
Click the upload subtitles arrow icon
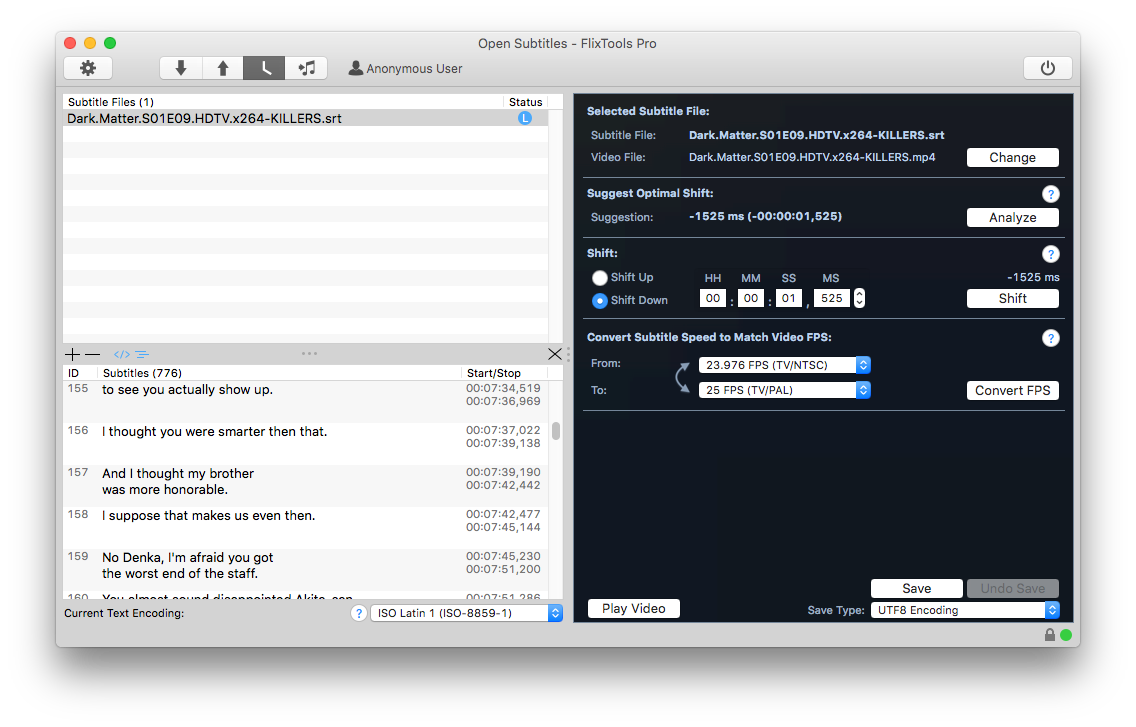point(222,68)
